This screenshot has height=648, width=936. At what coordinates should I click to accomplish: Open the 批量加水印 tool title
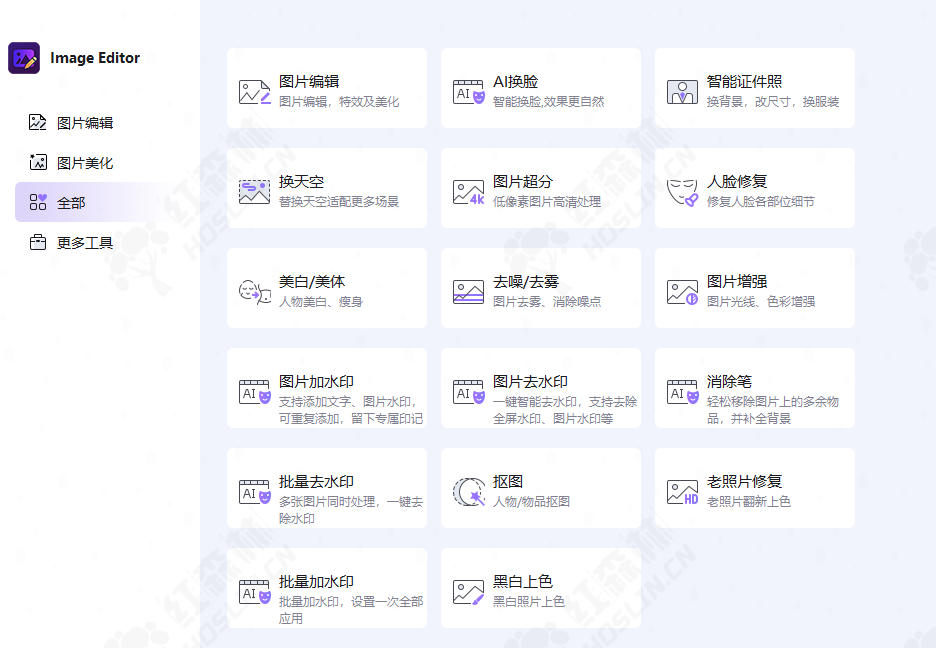point(316,582)
